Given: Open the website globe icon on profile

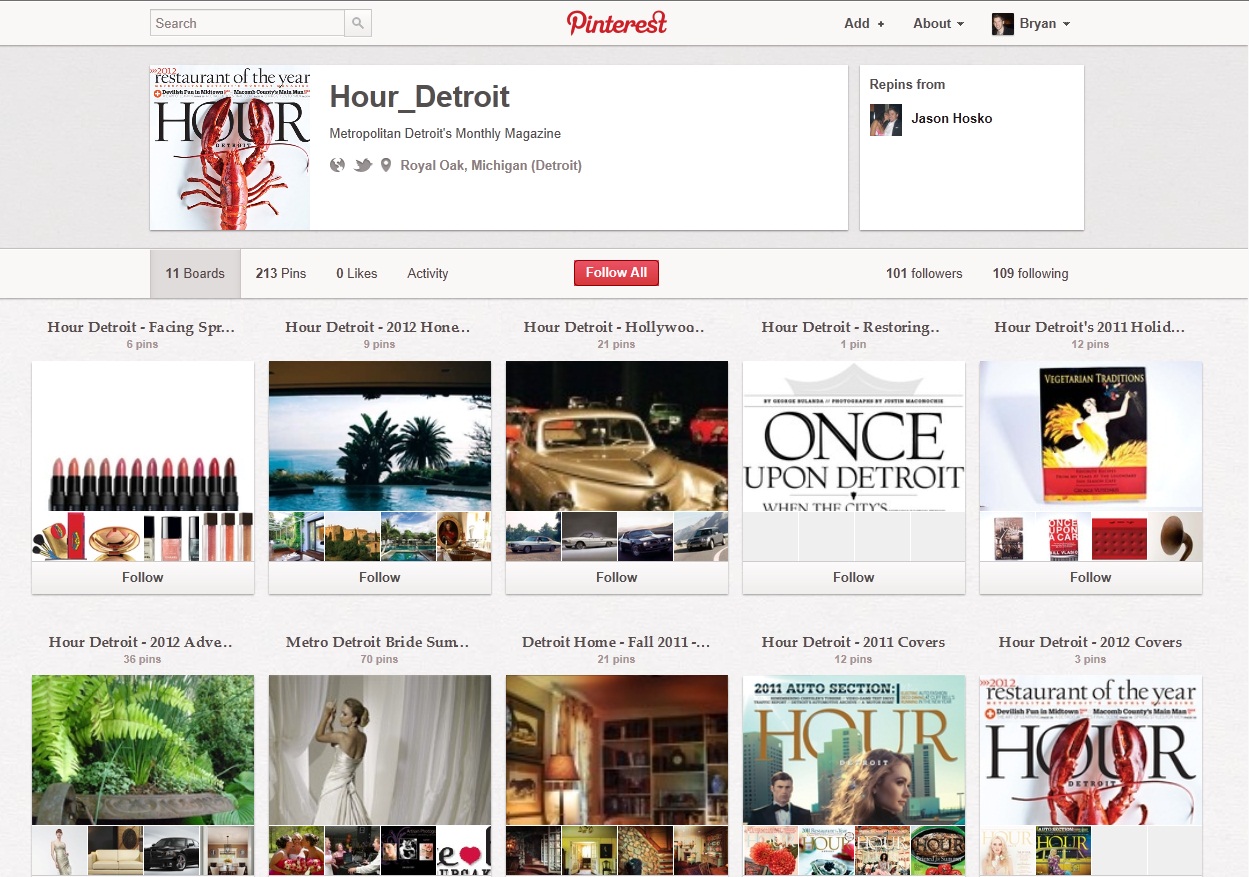Looking at the screenshot, I should [338, 165].
